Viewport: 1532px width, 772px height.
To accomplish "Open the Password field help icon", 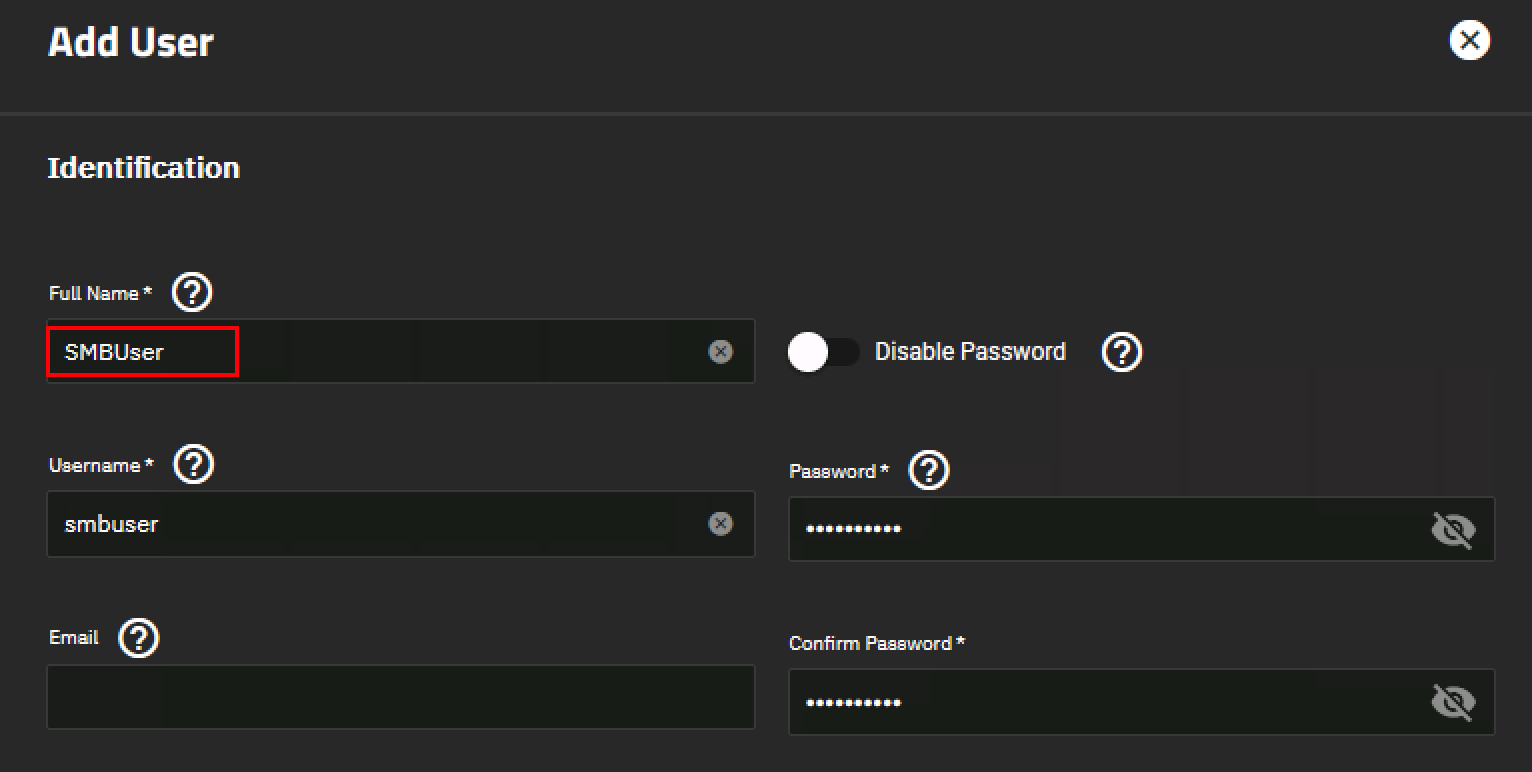I will [929, 471].
